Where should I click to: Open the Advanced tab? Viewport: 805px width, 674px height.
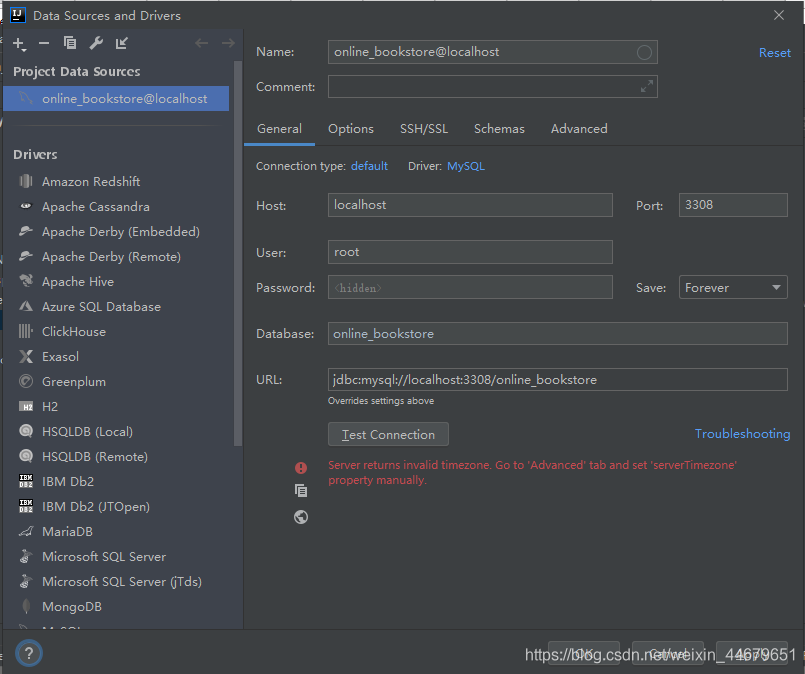579,129
